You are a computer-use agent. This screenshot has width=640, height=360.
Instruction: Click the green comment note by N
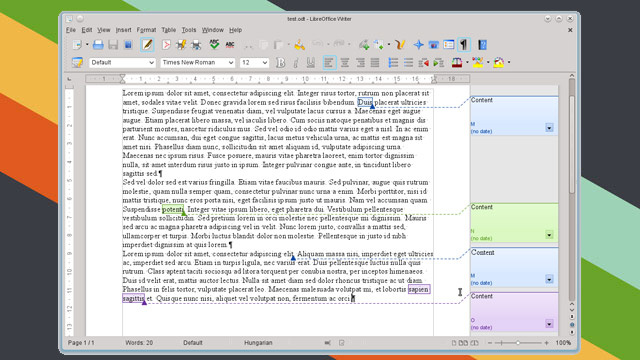point(514,222)
